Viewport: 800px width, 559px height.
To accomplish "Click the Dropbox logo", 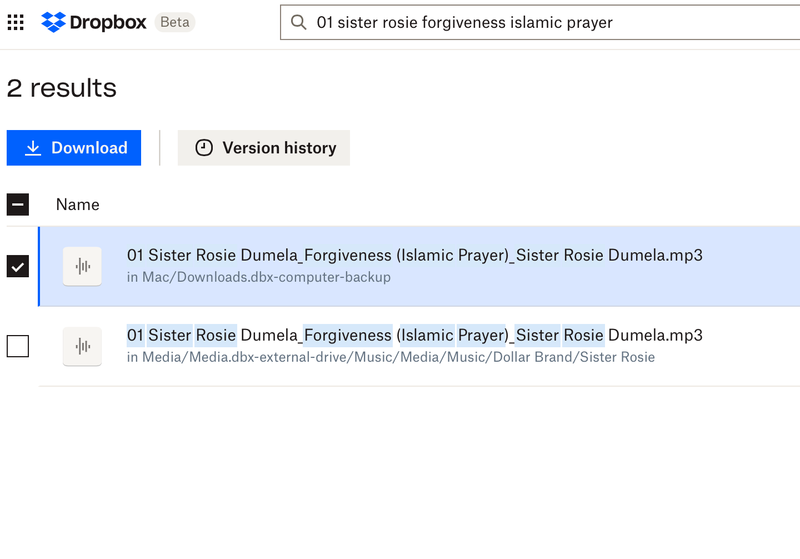I will coord(94,22).
